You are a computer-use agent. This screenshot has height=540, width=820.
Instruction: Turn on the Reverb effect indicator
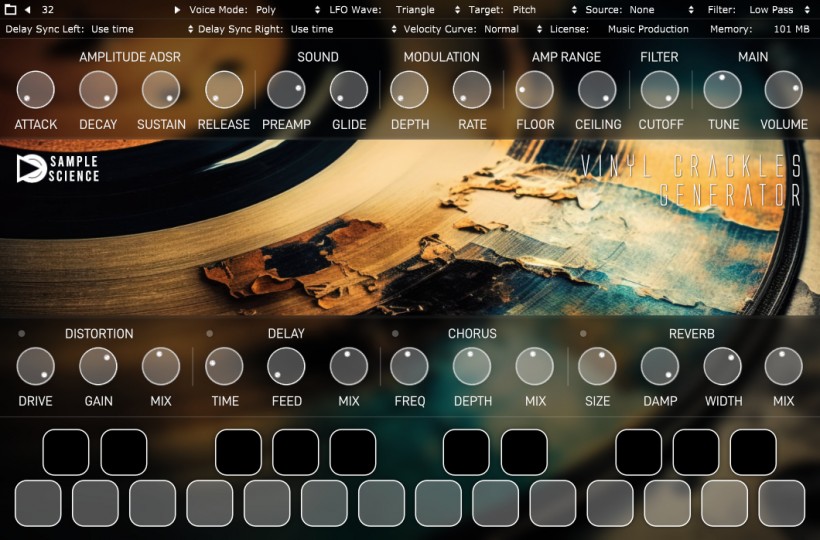pyautogui.click(x=583, y=333)
